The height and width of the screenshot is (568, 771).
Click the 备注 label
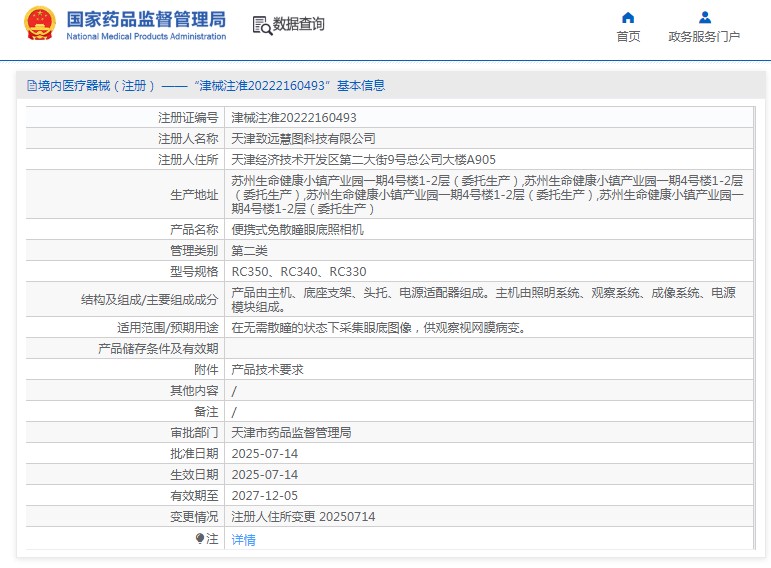(206, 412)
